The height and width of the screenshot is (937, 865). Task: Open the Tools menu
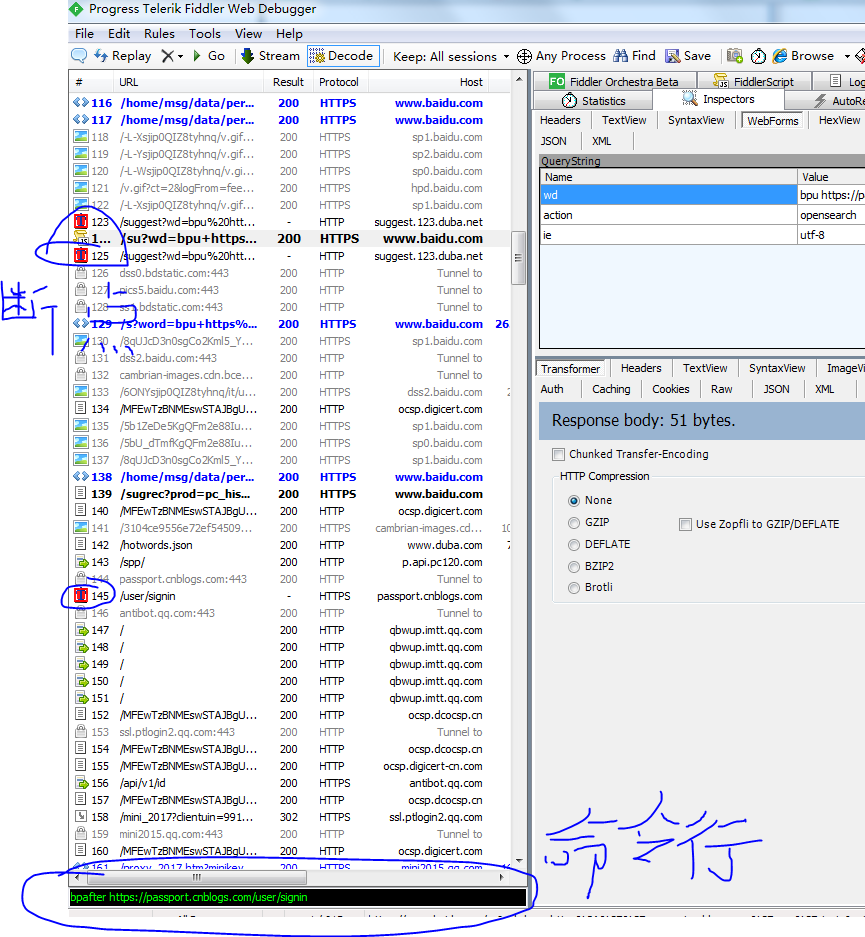pos(205,34)
